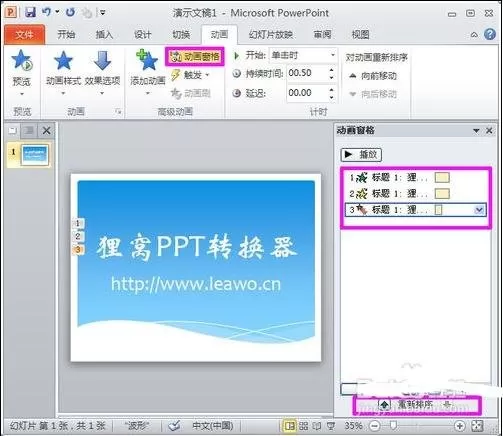Open the dropdown arrow of animation item 3
The height and width of the screenshot is (436, 503).
point(479,210)
